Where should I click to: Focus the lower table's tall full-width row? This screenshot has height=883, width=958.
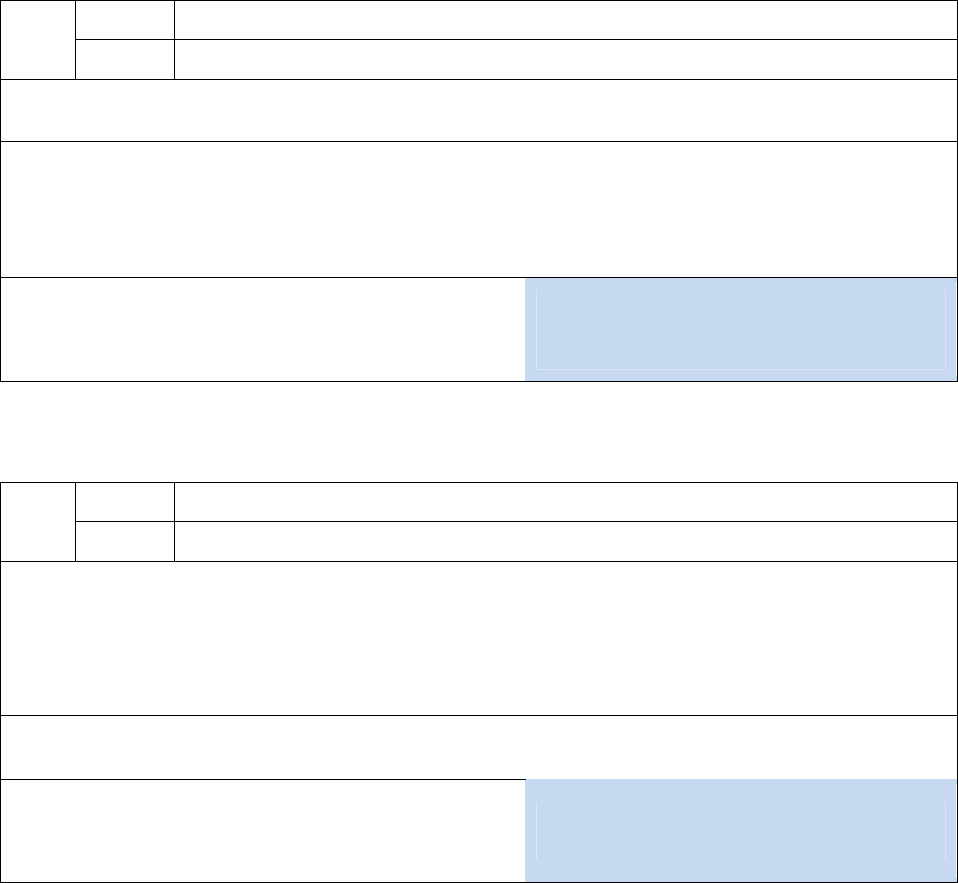[479, 638]
